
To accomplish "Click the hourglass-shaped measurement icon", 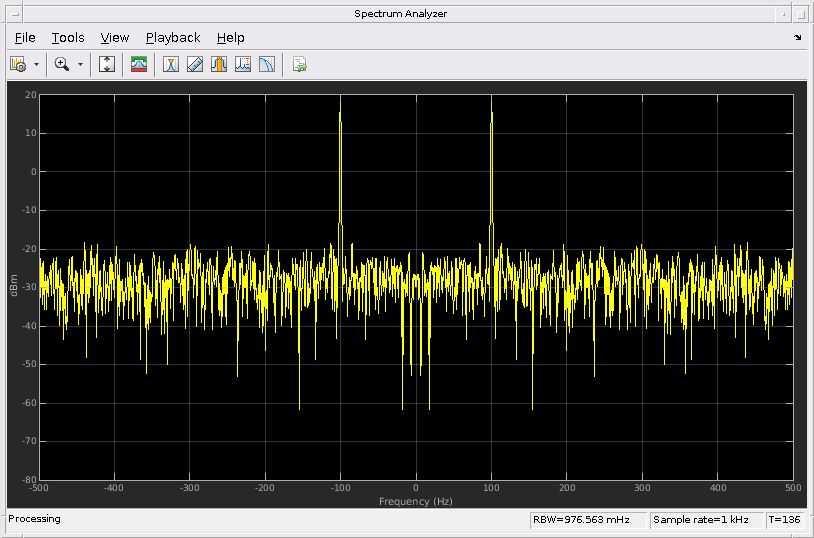I will (x=171, y=64).
